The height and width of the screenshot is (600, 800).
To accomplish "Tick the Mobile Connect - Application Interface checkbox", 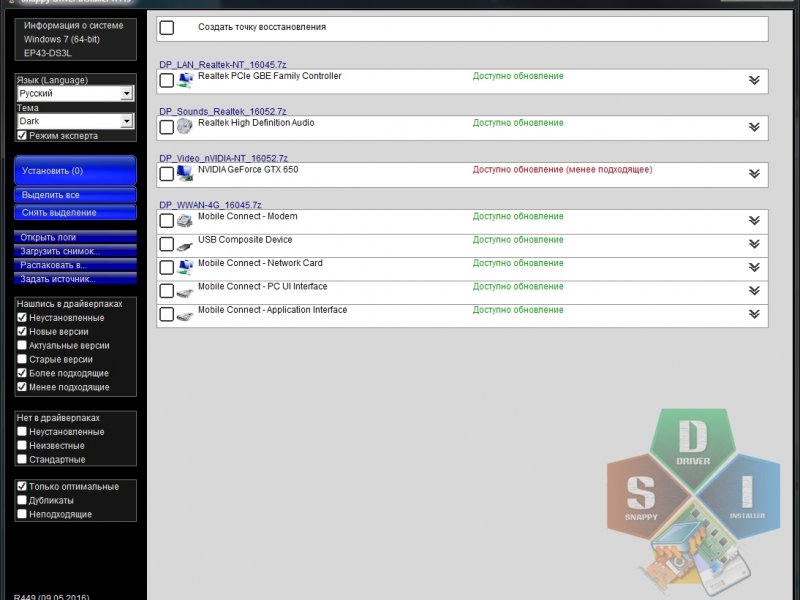I will pos(167,314).
